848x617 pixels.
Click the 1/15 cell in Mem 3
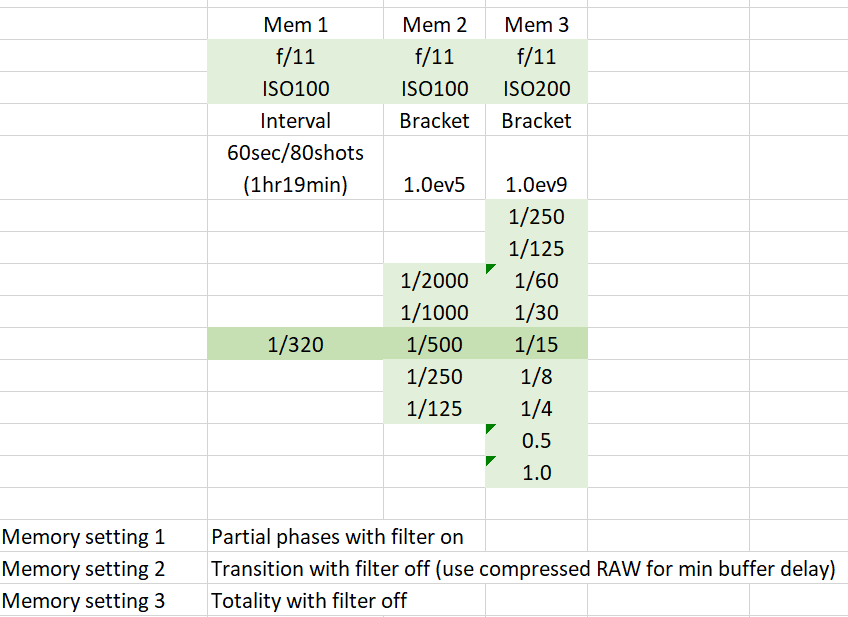[x=536, y=345]
